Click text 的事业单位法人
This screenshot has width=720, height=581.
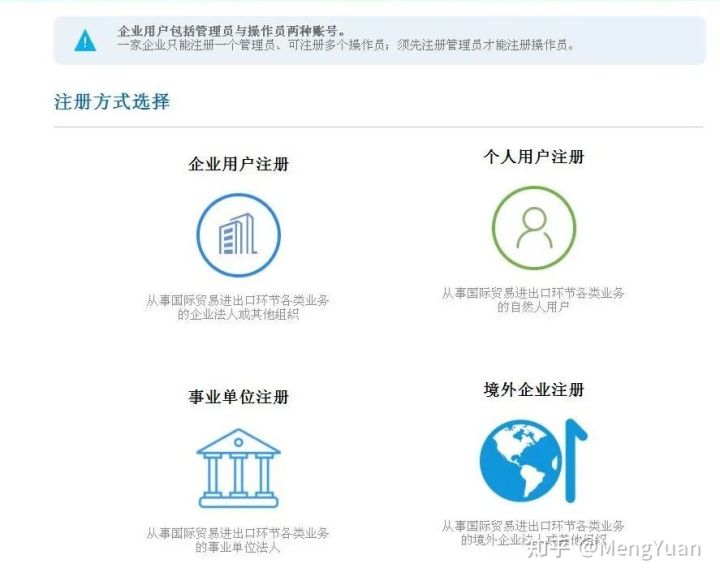coord(238,547)
